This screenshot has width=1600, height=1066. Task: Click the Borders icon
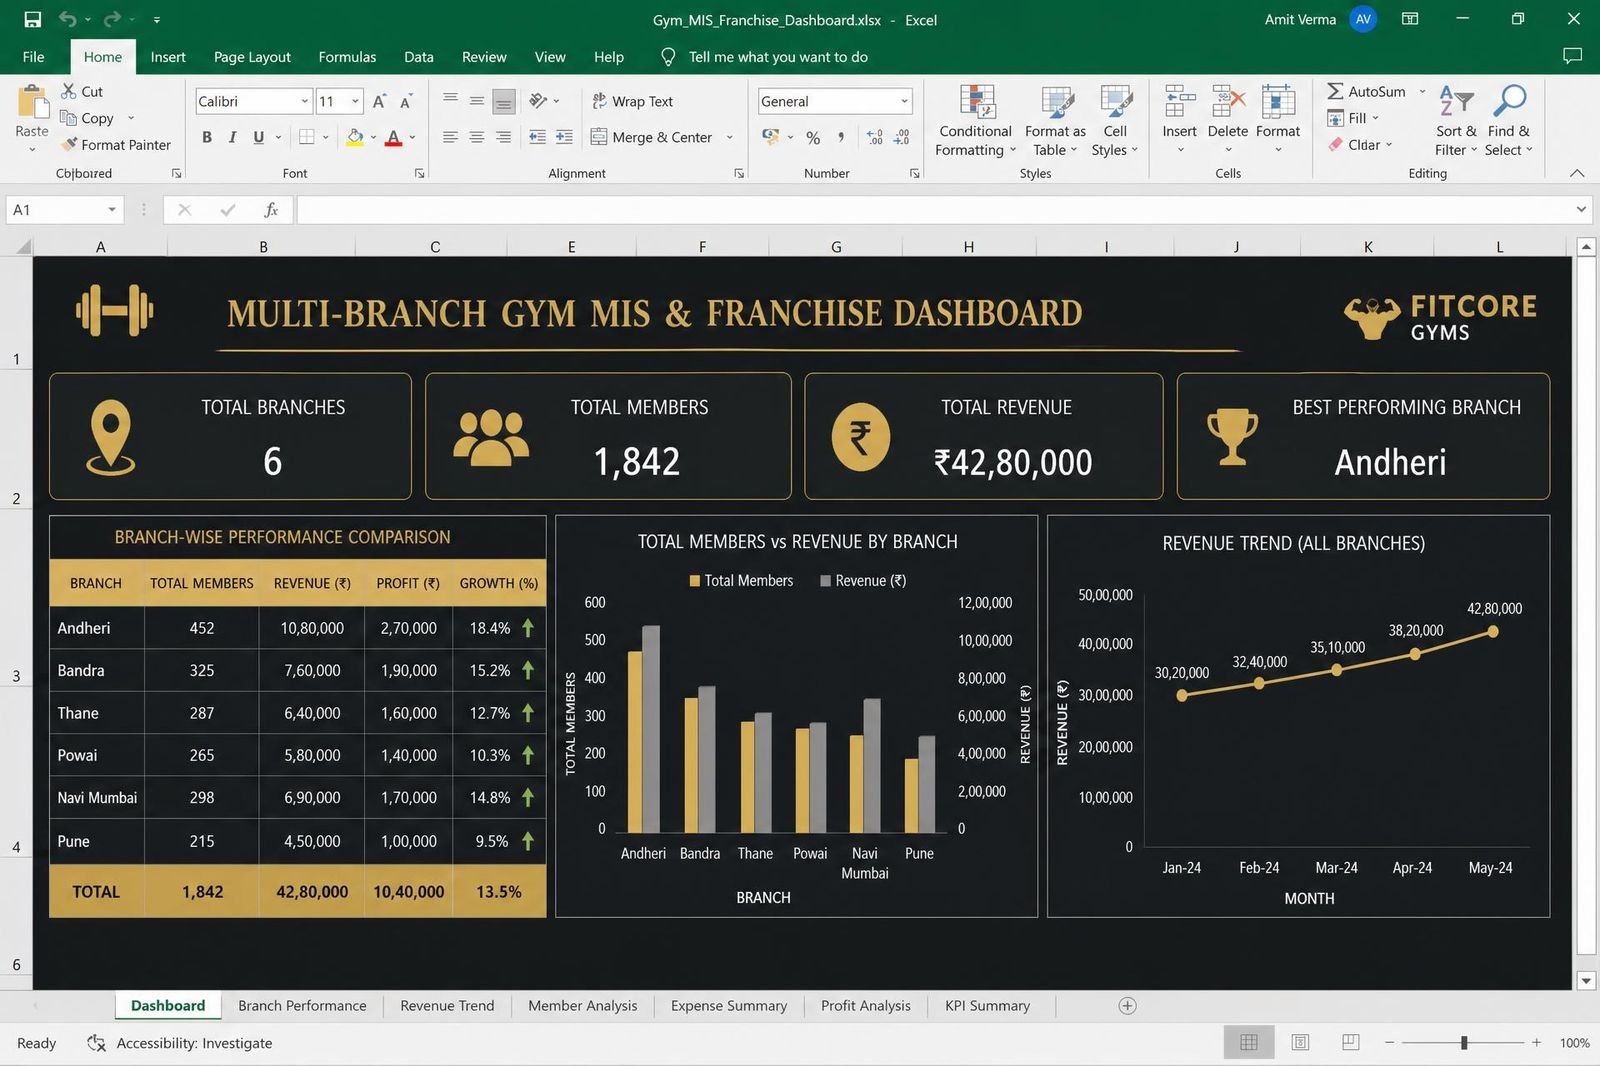pyautogui.click(x=307, y=137)
